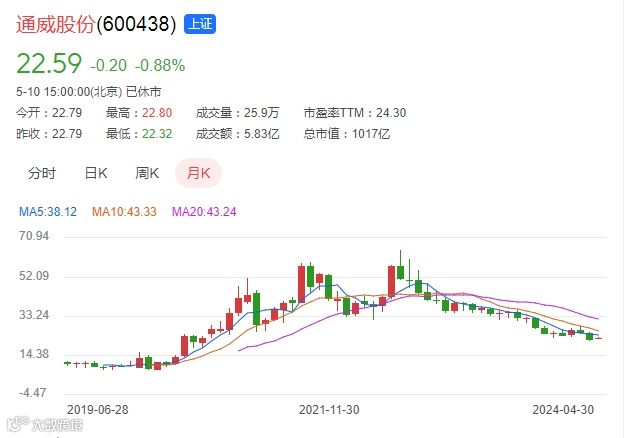Switch to the 日K chart tab
Screen dimensions: 624x438
(x=96, y=173)
